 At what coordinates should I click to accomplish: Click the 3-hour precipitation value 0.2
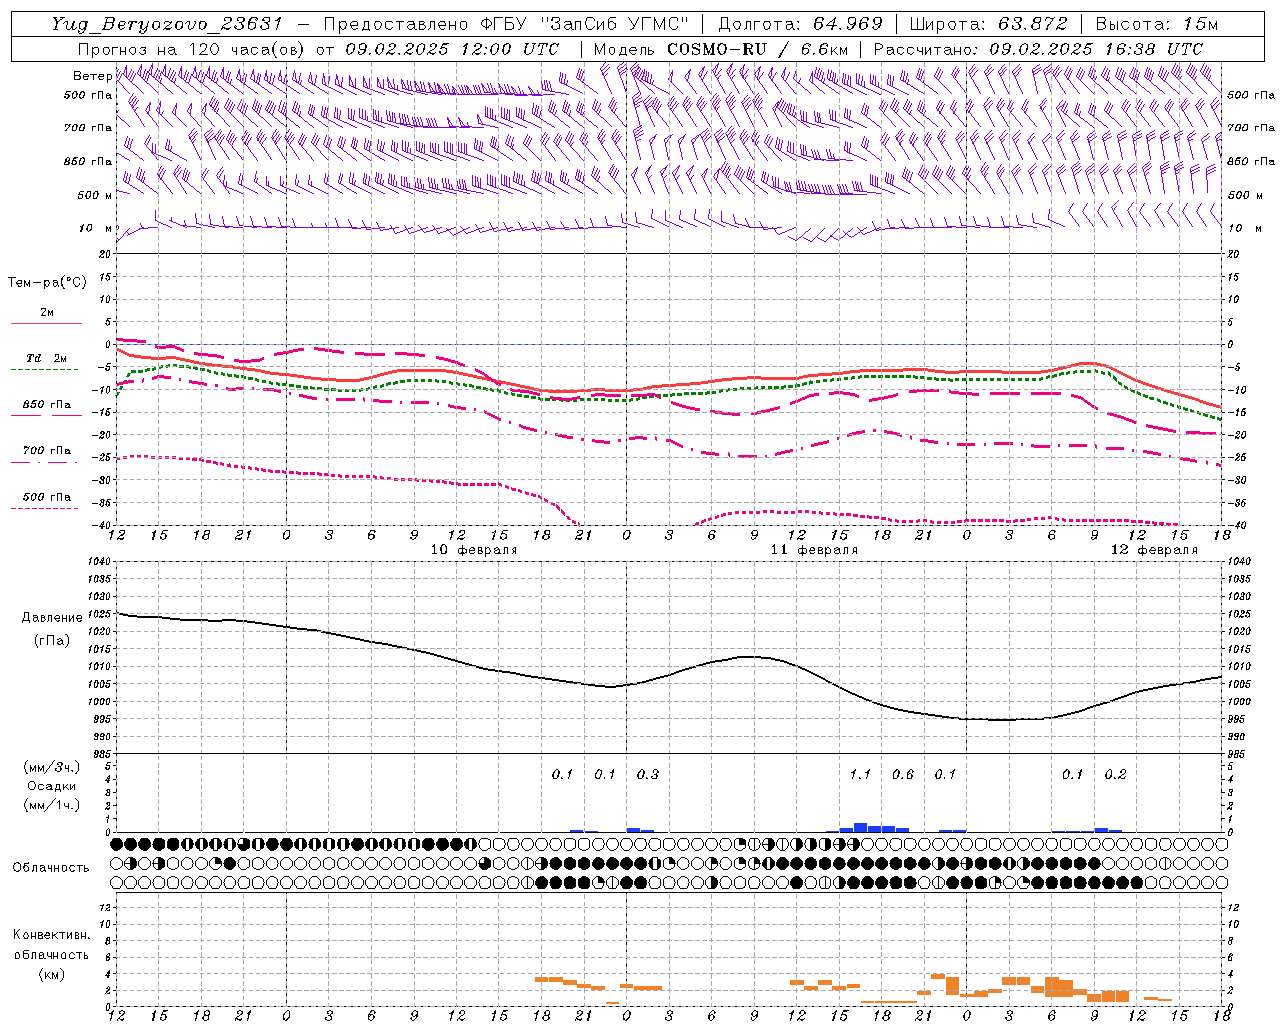pos(1115,775)
